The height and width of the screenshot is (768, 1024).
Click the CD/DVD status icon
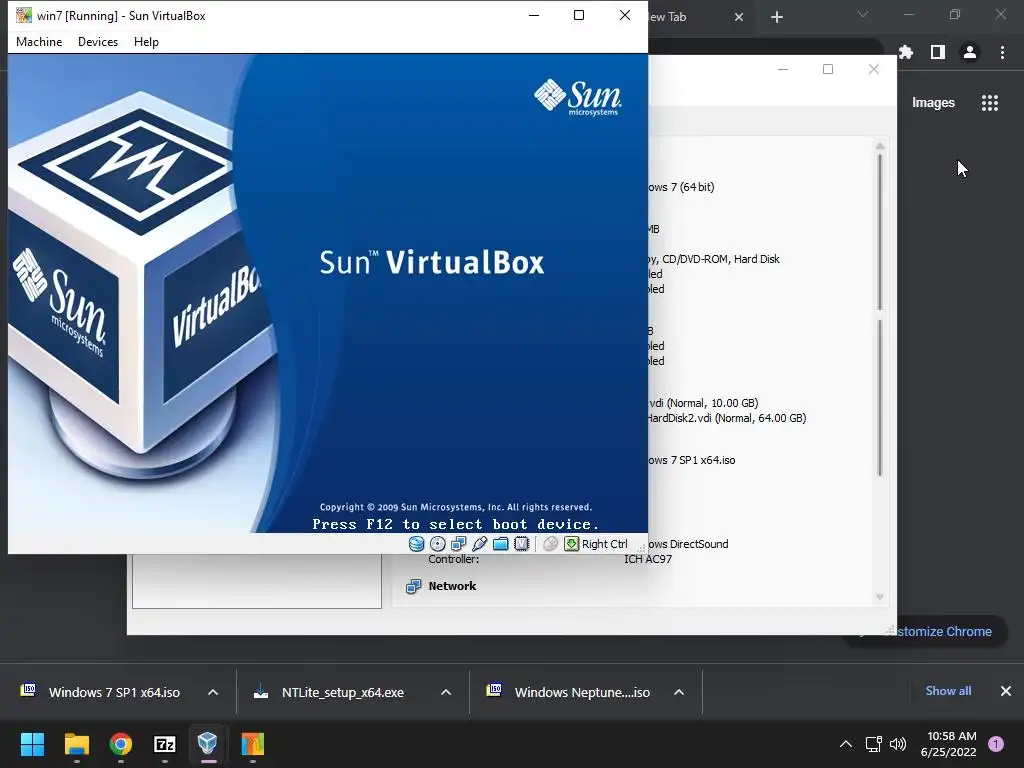438,544
